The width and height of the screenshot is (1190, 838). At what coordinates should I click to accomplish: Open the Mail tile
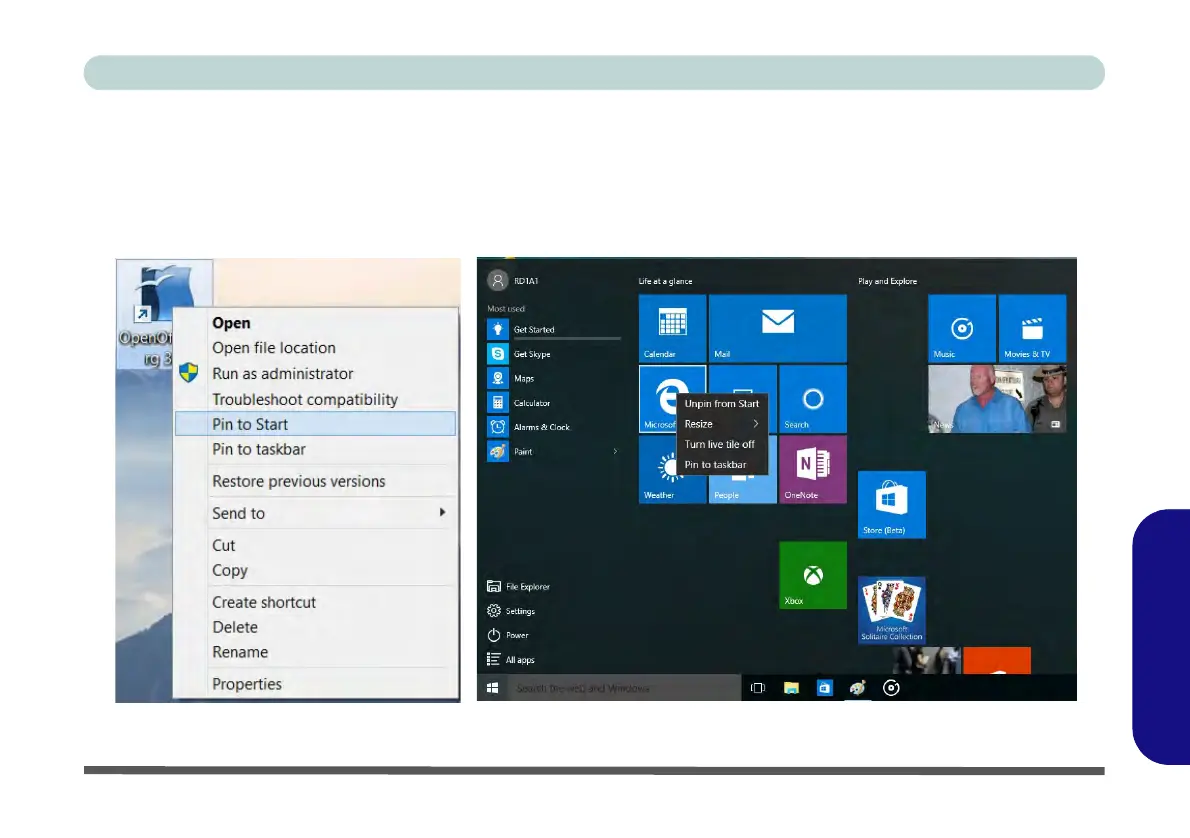777,328
